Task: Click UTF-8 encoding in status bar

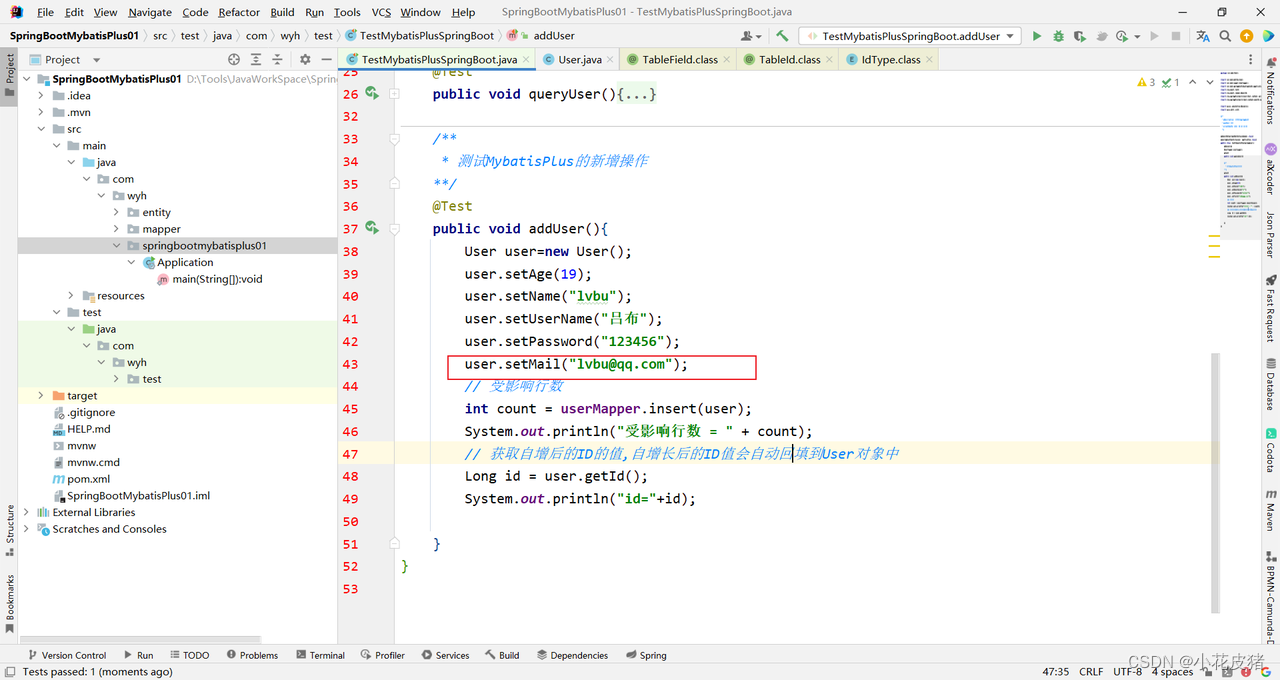Action: pyautogui.click(x=1127, y=672)
